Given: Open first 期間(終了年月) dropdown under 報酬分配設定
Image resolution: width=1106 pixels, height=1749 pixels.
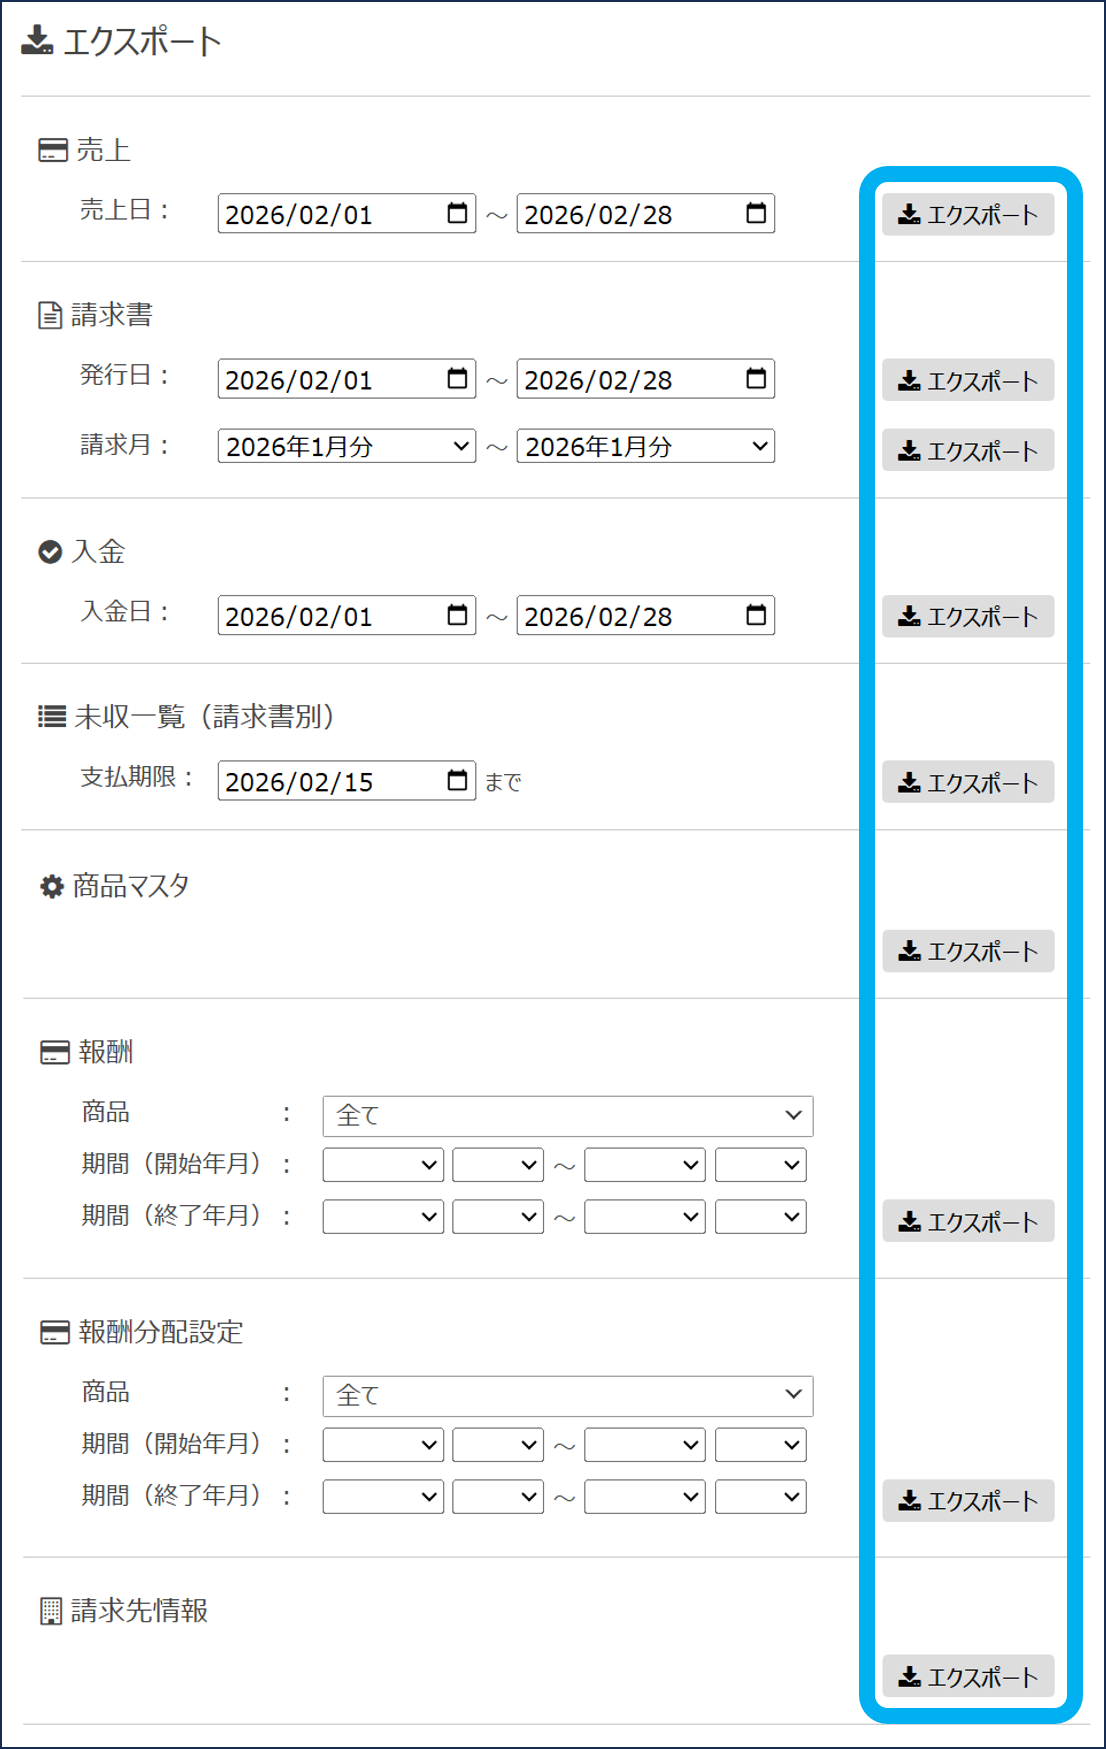Looking at the screenshot, I should (382, 1497).
